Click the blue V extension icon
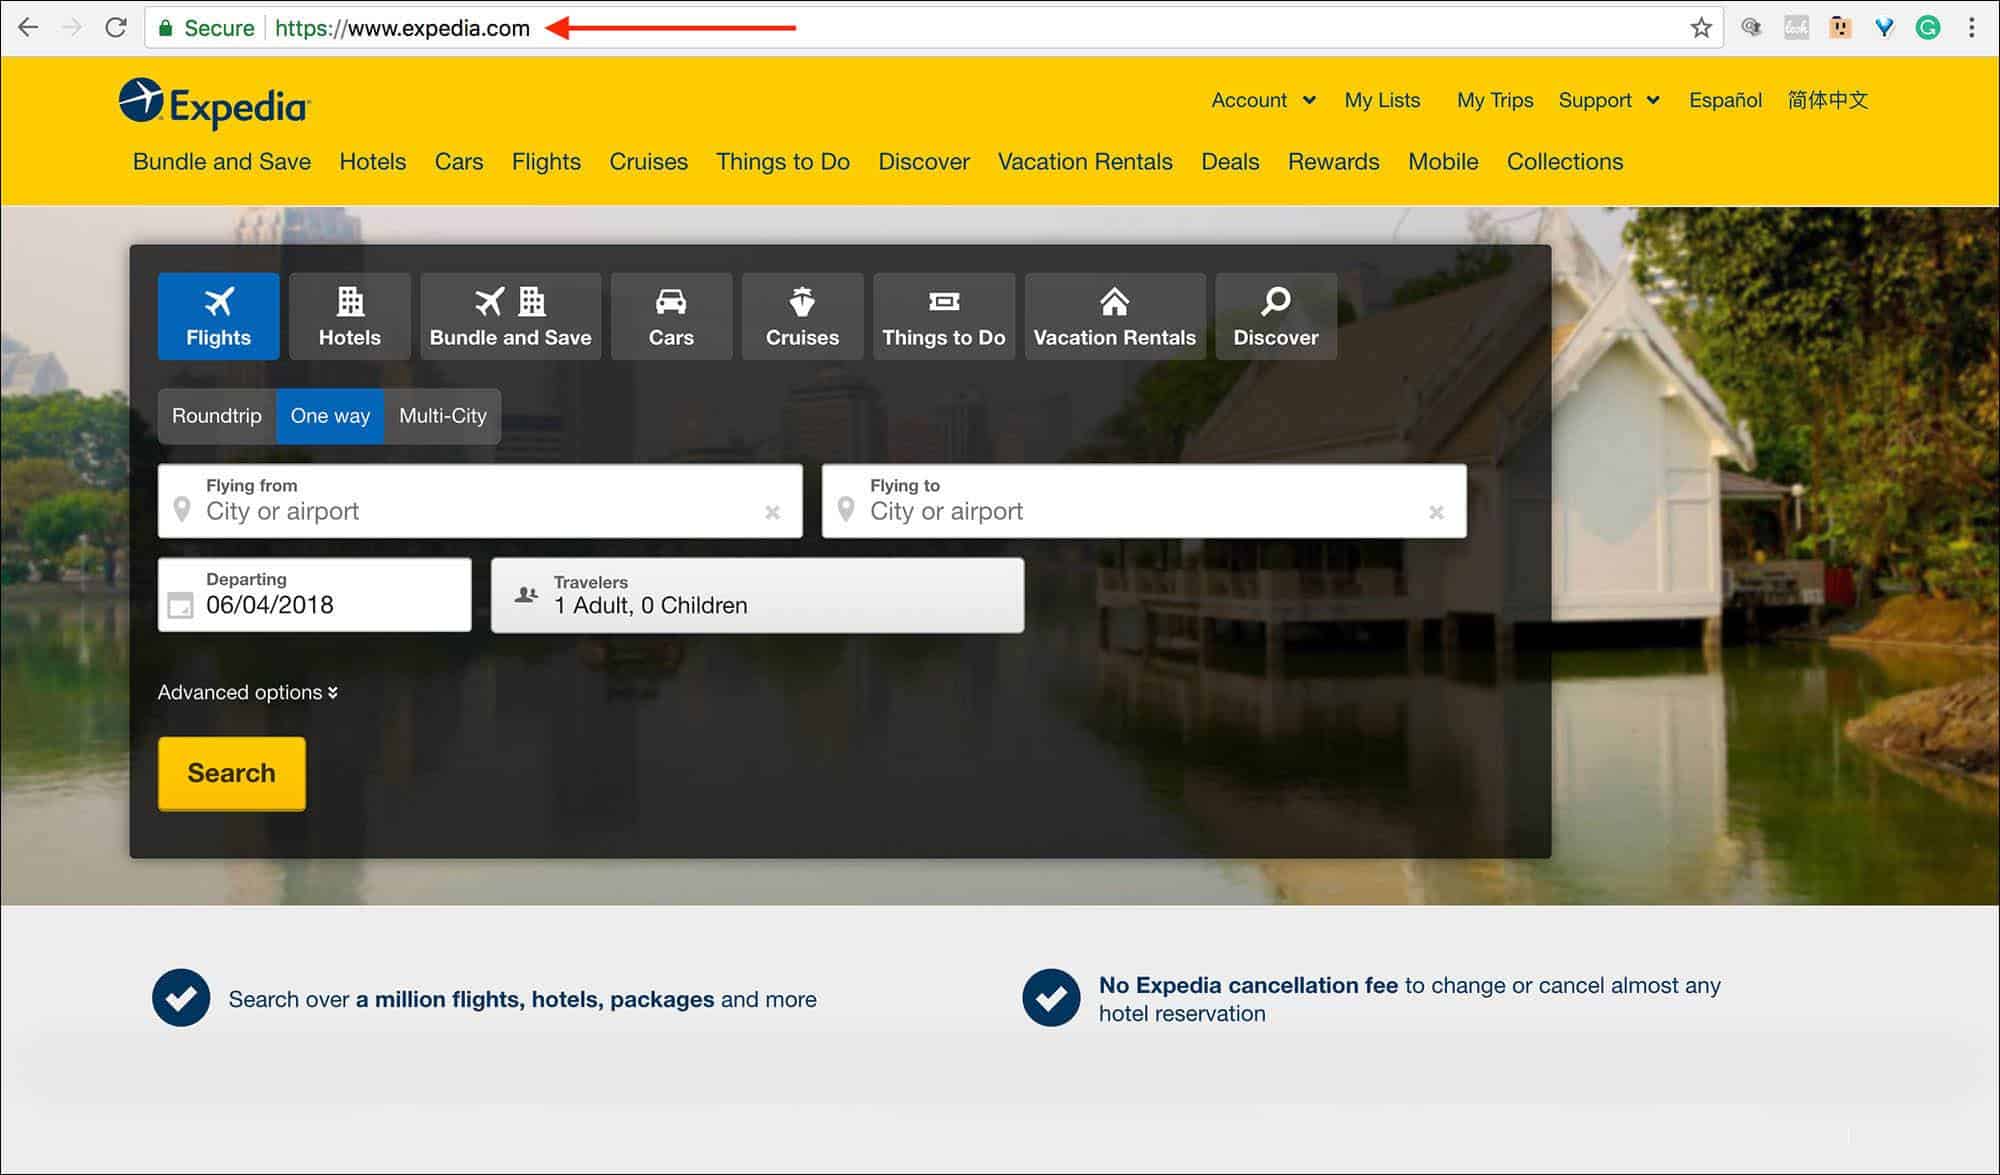 [1884, 28]
